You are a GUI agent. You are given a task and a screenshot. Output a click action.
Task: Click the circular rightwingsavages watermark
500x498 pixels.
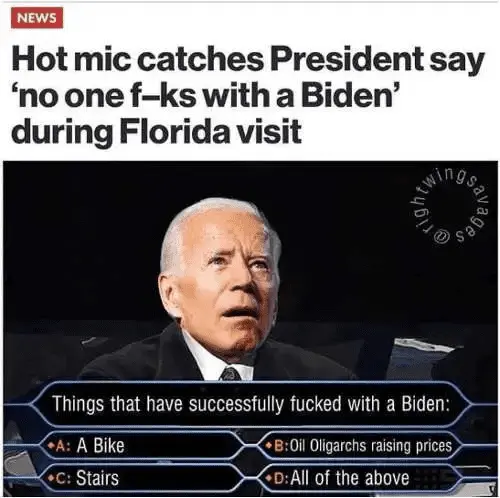[x=452, y=205]
